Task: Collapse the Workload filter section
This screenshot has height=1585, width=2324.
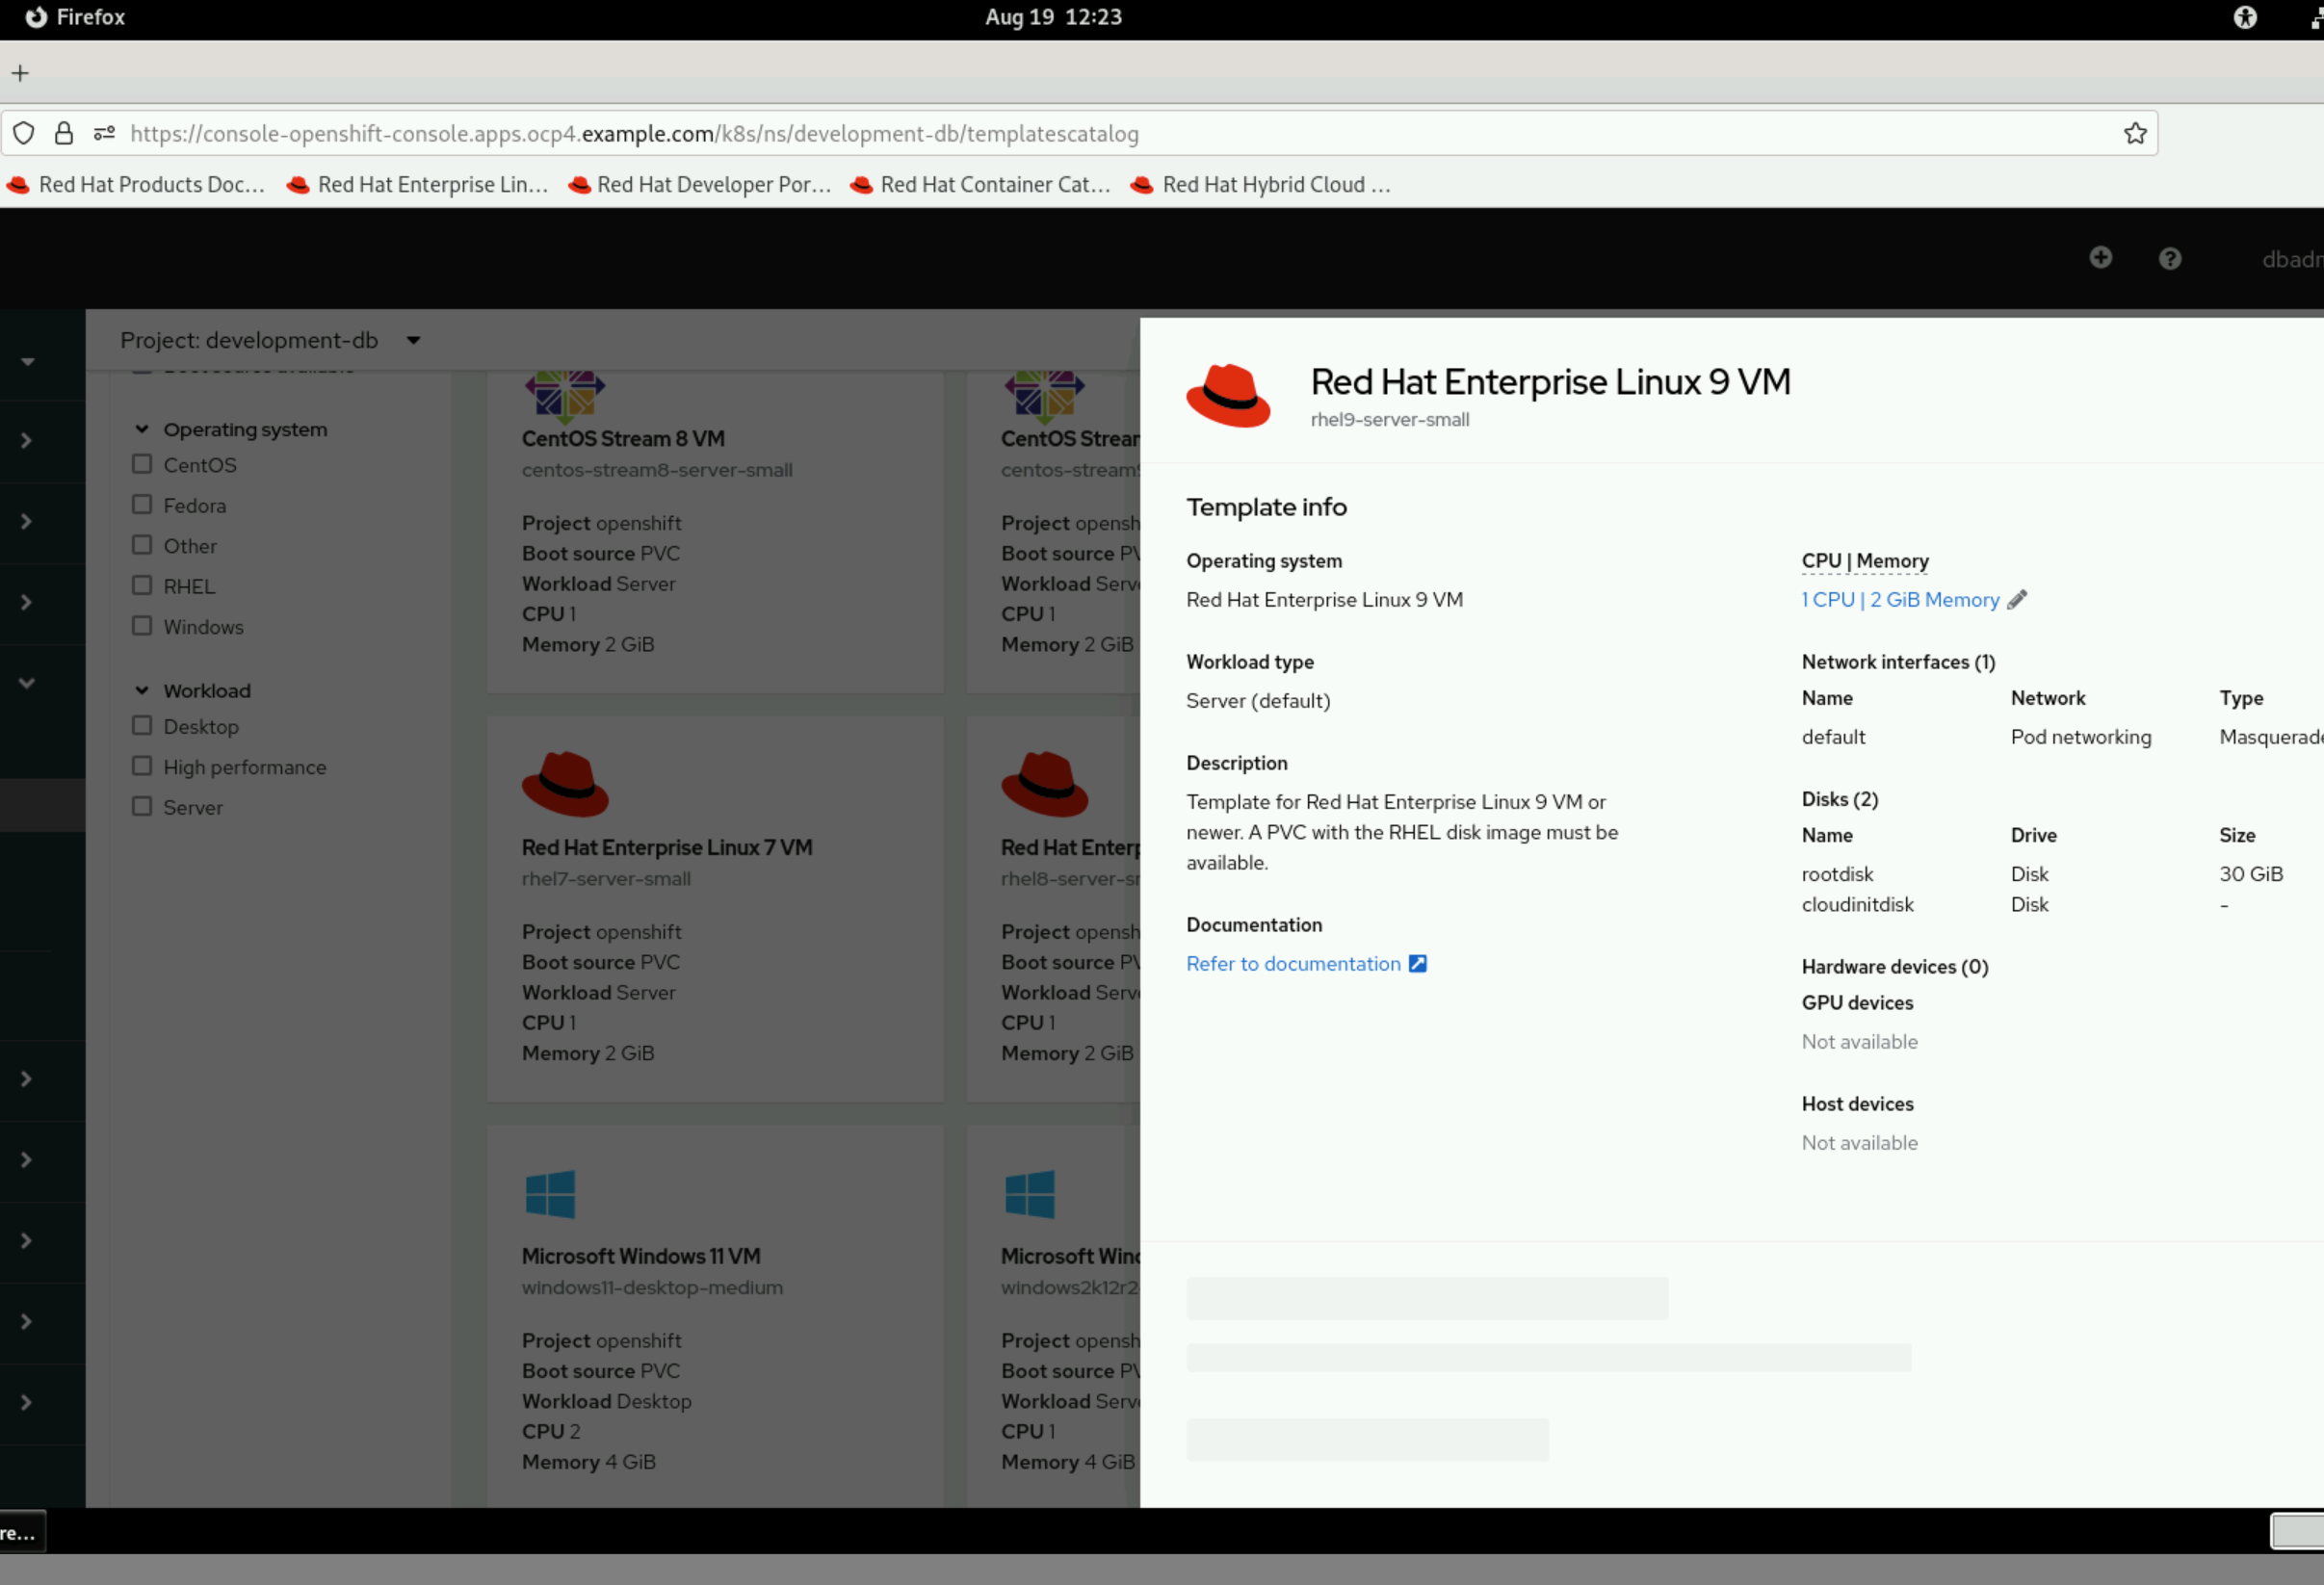Action: (143, 690)
